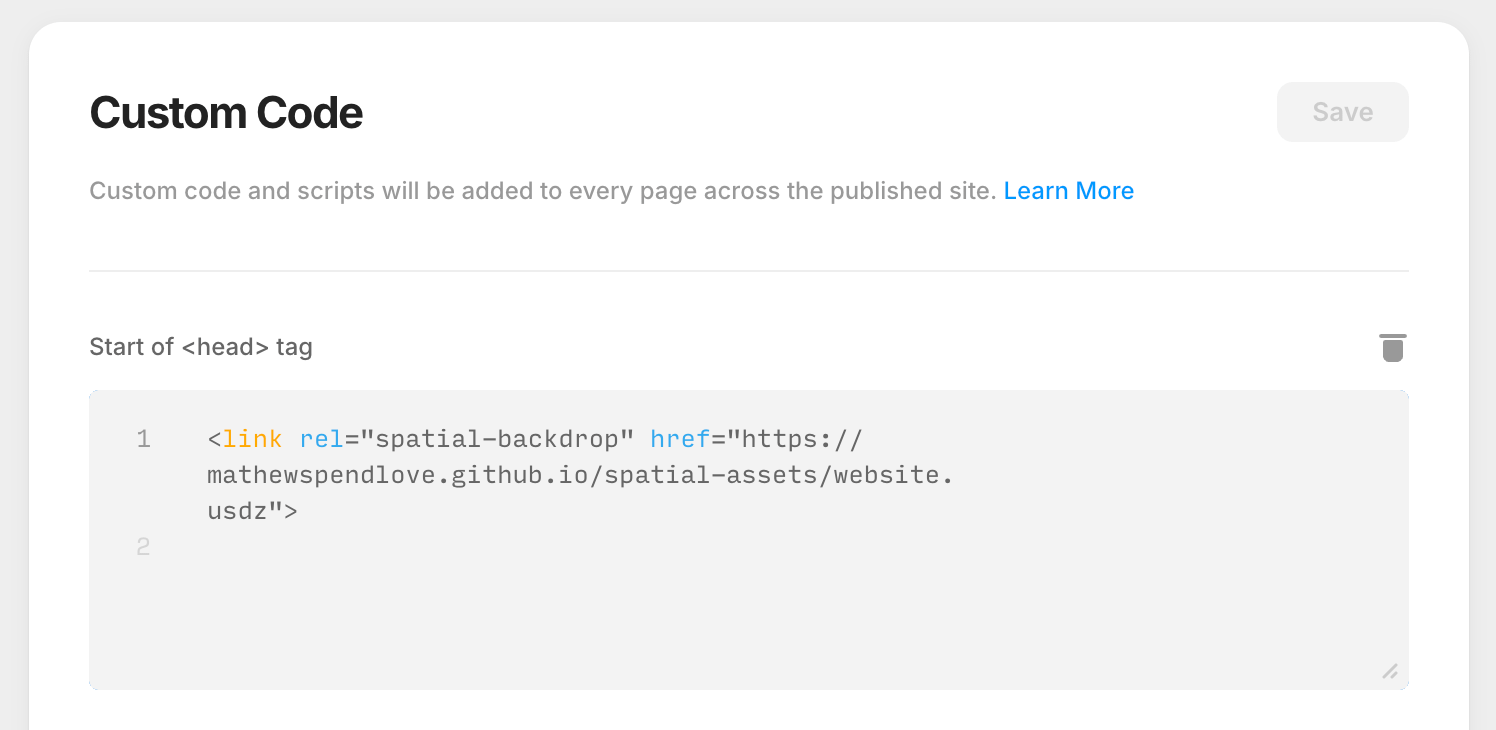Click the custom code description text

coord(543,191)
